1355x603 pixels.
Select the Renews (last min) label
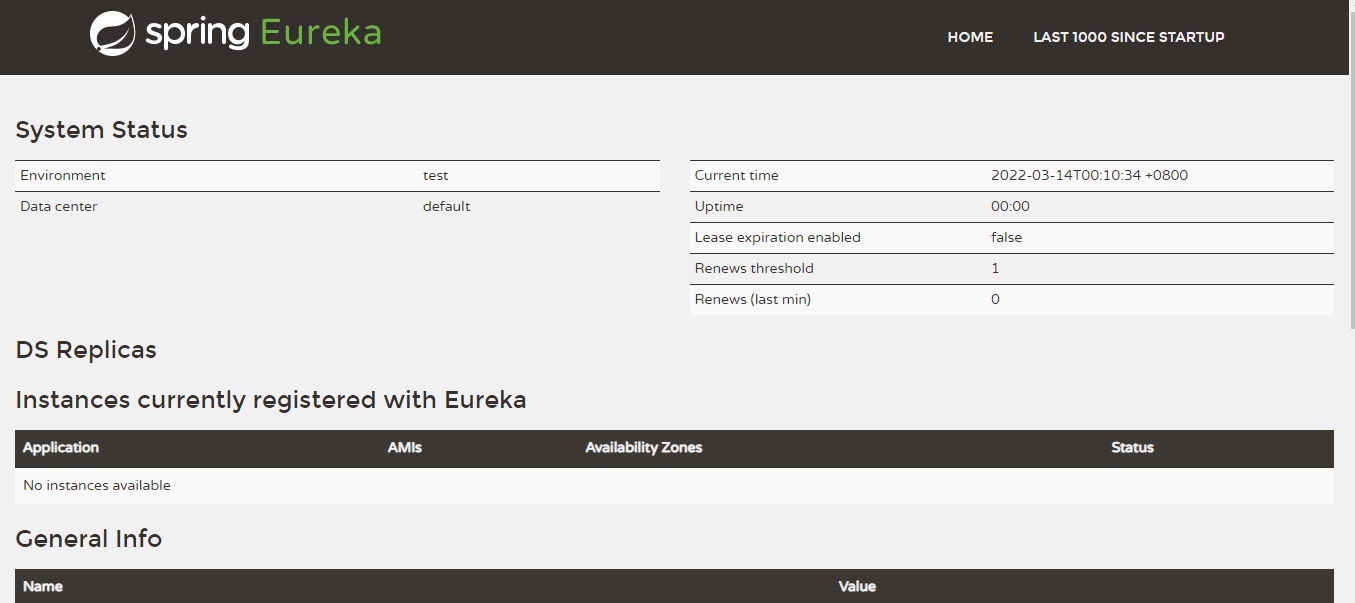tap(752, 299)
